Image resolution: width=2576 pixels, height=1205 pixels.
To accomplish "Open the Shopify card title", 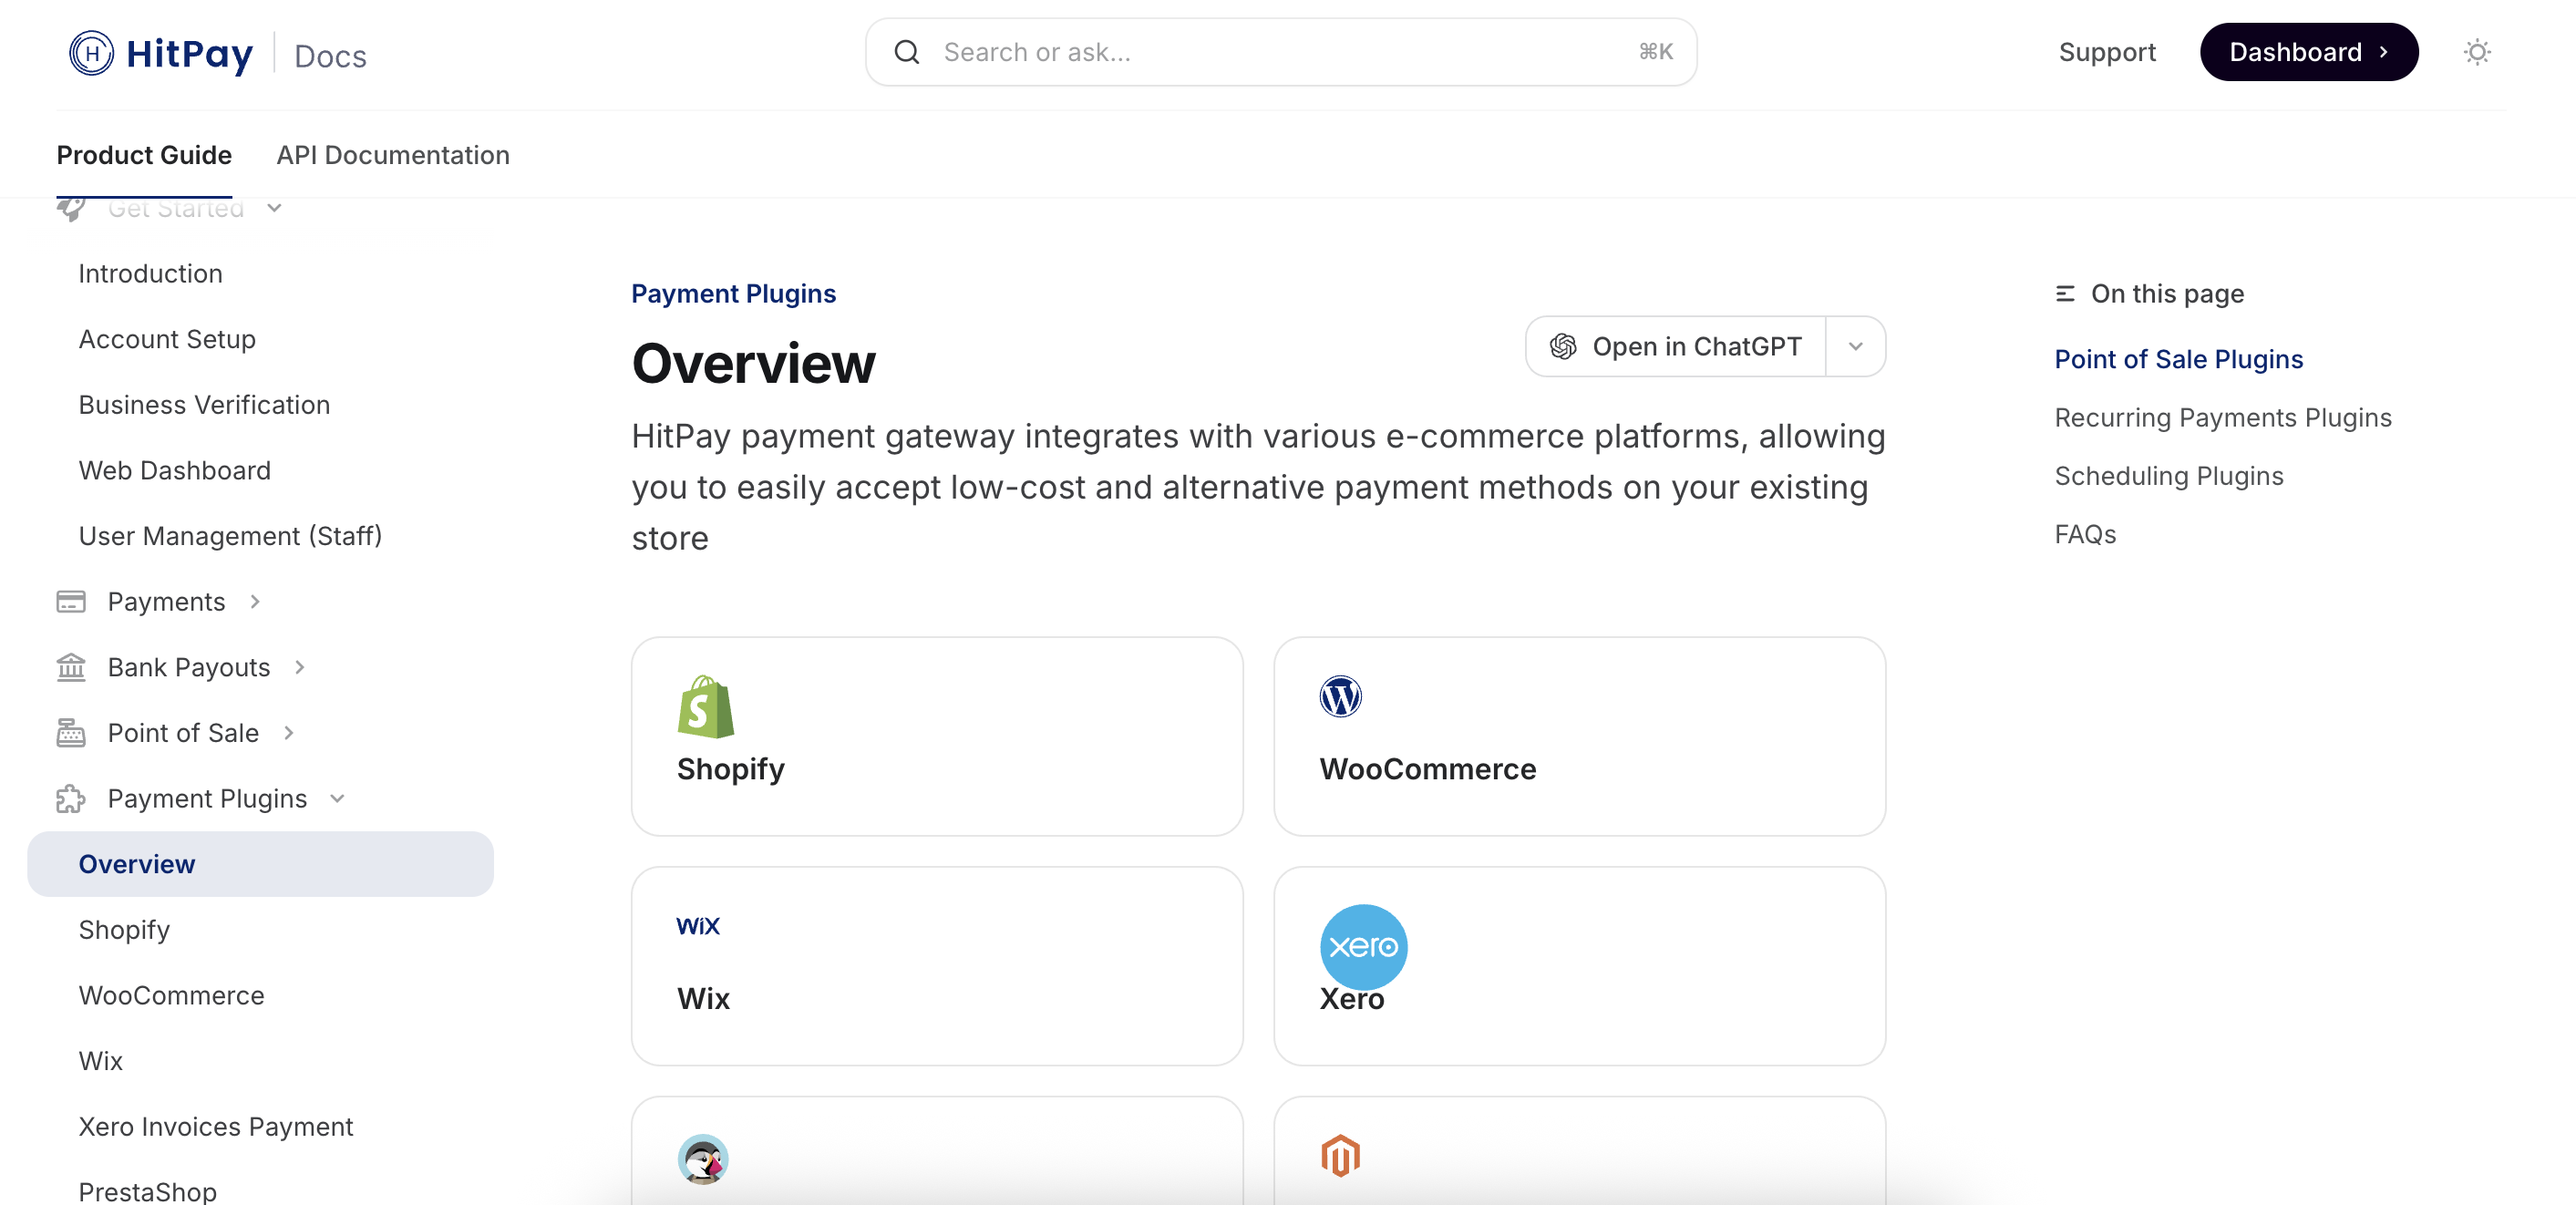I will (x=730, y=769).
